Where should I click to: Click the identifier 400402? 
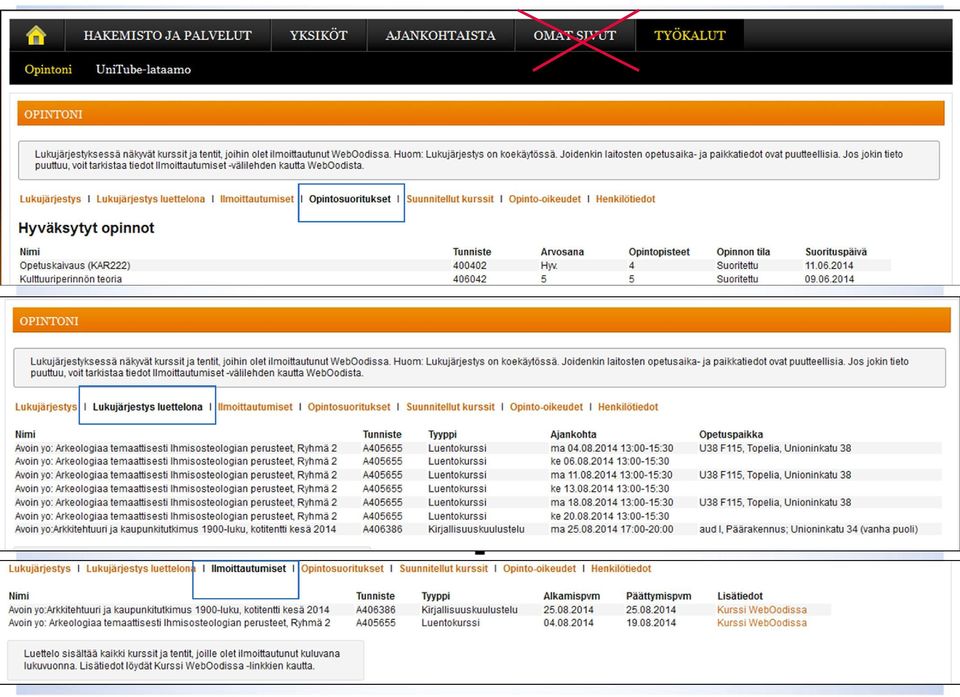click(470, 265)
